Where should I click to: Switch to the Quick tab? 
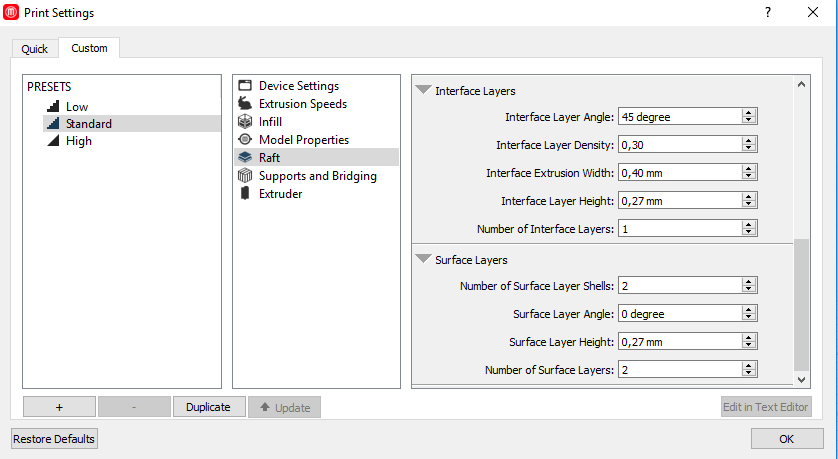click(34, 49)
